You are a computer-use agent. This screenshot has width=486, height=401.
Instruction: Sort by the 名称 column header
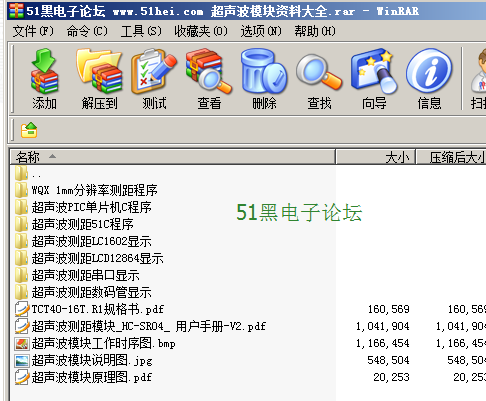pyautogui.click(x=173, y=157)
